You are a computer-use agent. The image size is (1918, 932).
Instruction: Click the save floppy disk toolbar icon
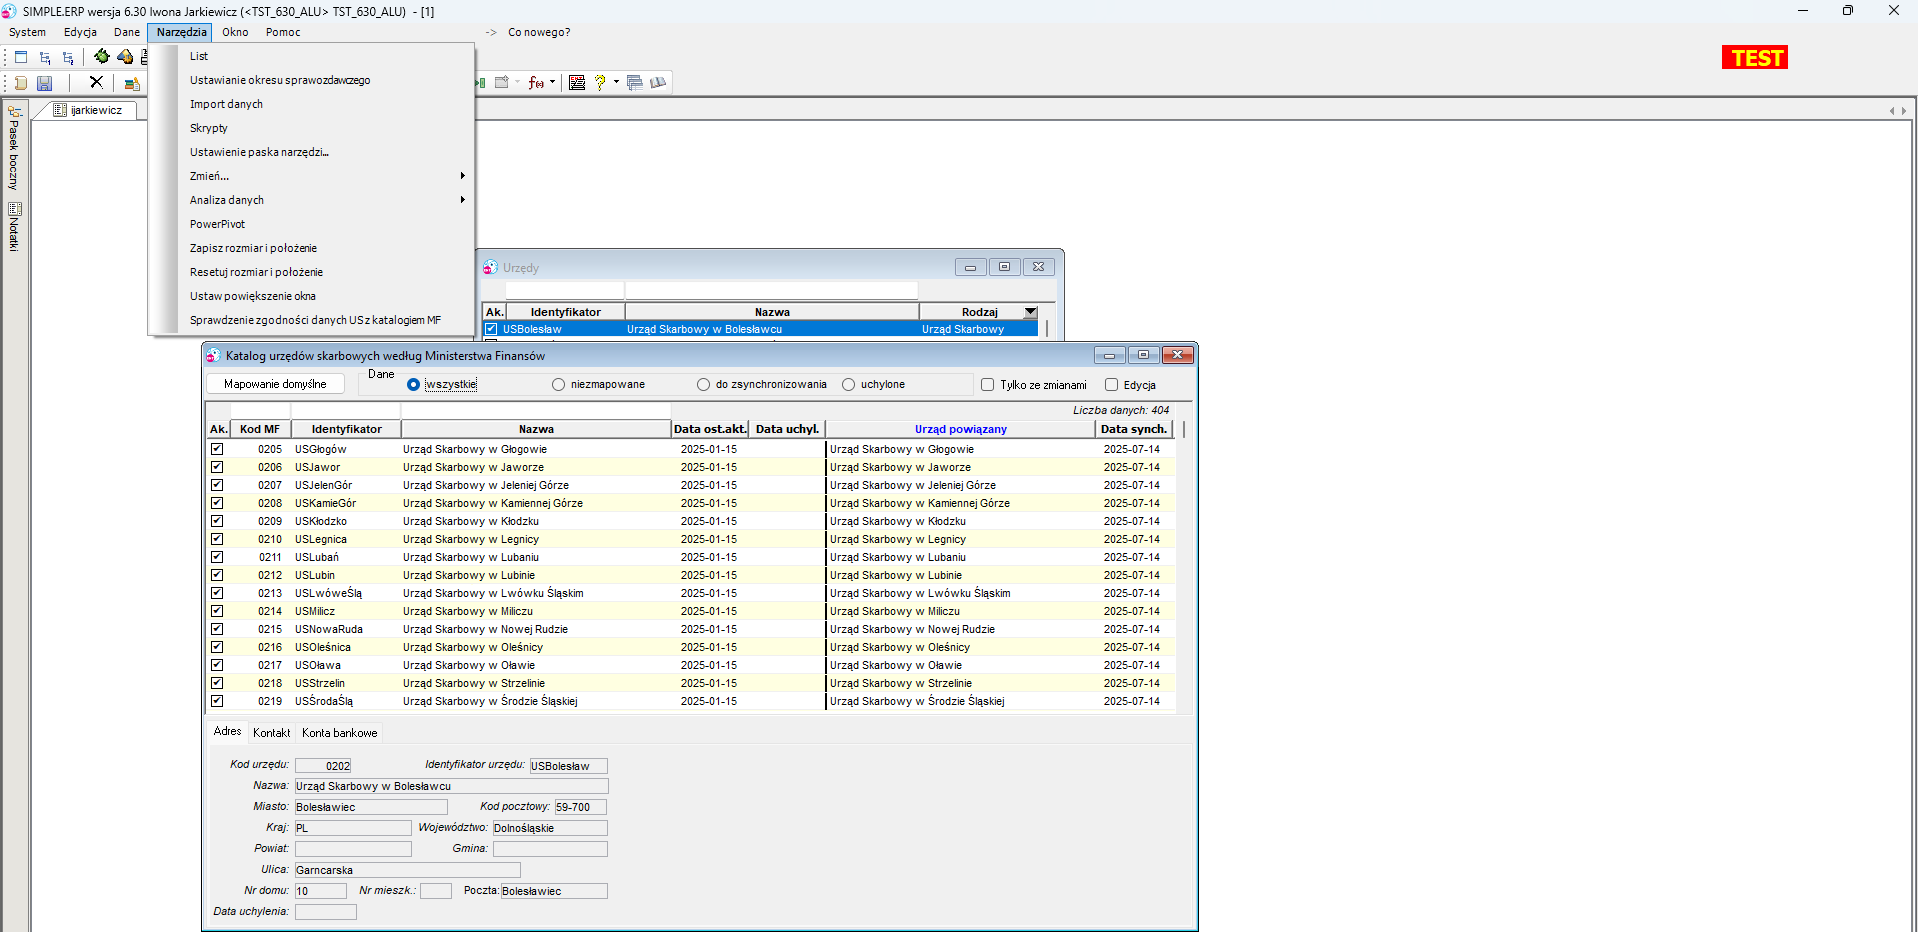point(44,83)
